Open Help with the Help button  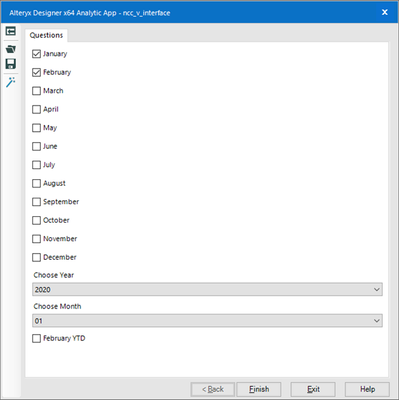(x=367, y=389)
